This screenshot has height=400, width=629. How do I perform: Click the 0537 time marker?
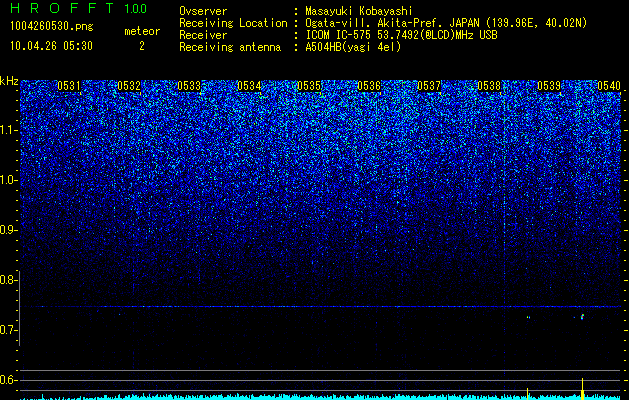[429, 86]
